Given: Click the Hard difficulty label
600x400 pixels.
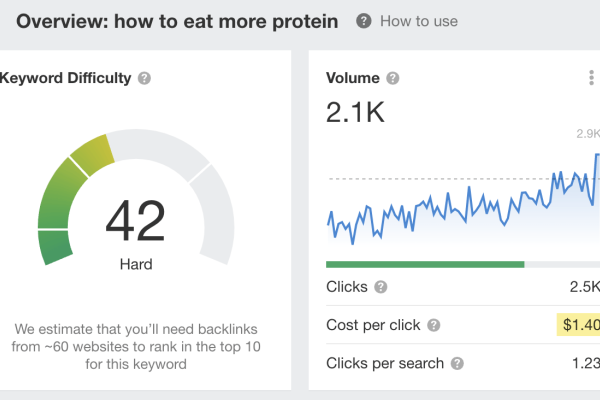Looking at the screenshot, I should [135, 265].
